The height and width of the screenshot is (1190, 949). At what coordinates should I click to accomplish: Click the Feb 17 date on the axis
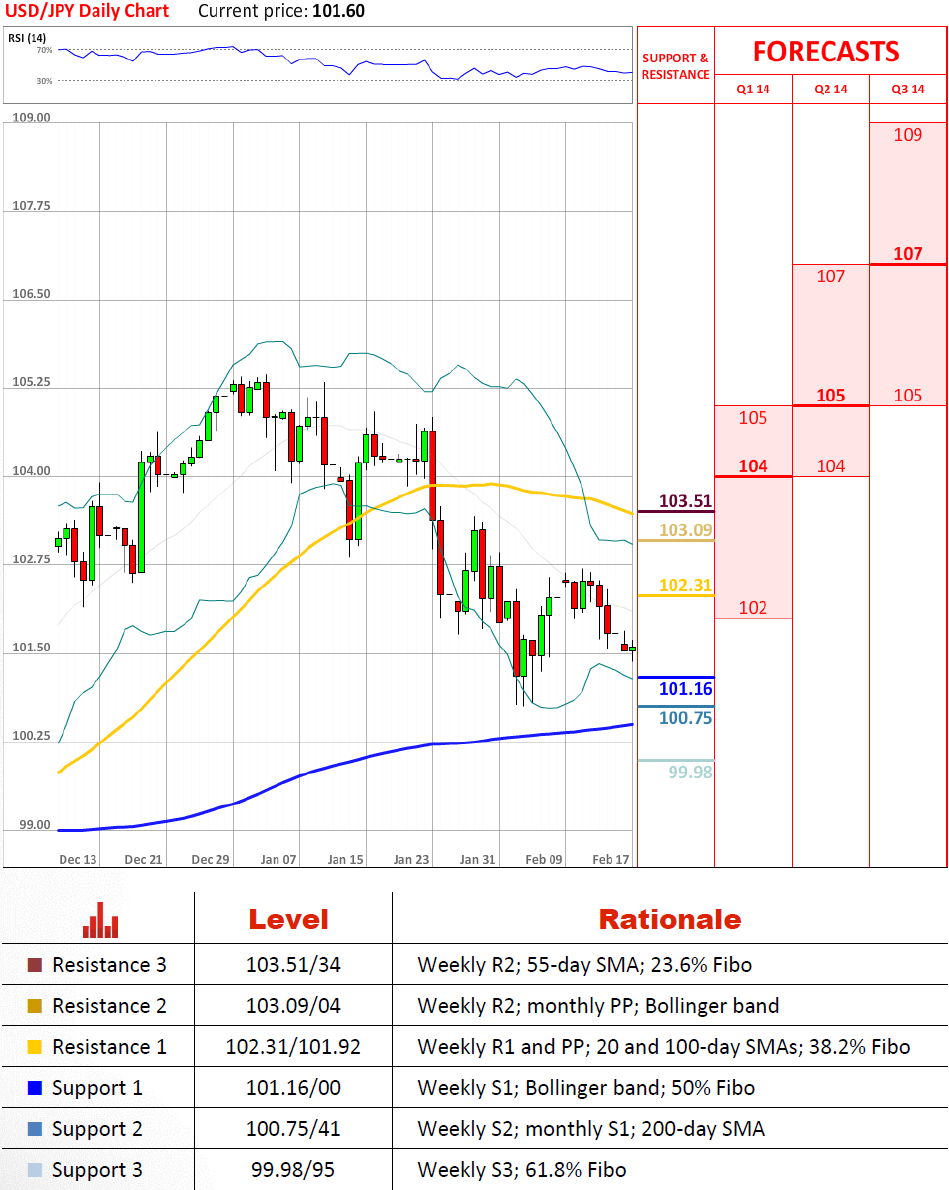(610, 859)
